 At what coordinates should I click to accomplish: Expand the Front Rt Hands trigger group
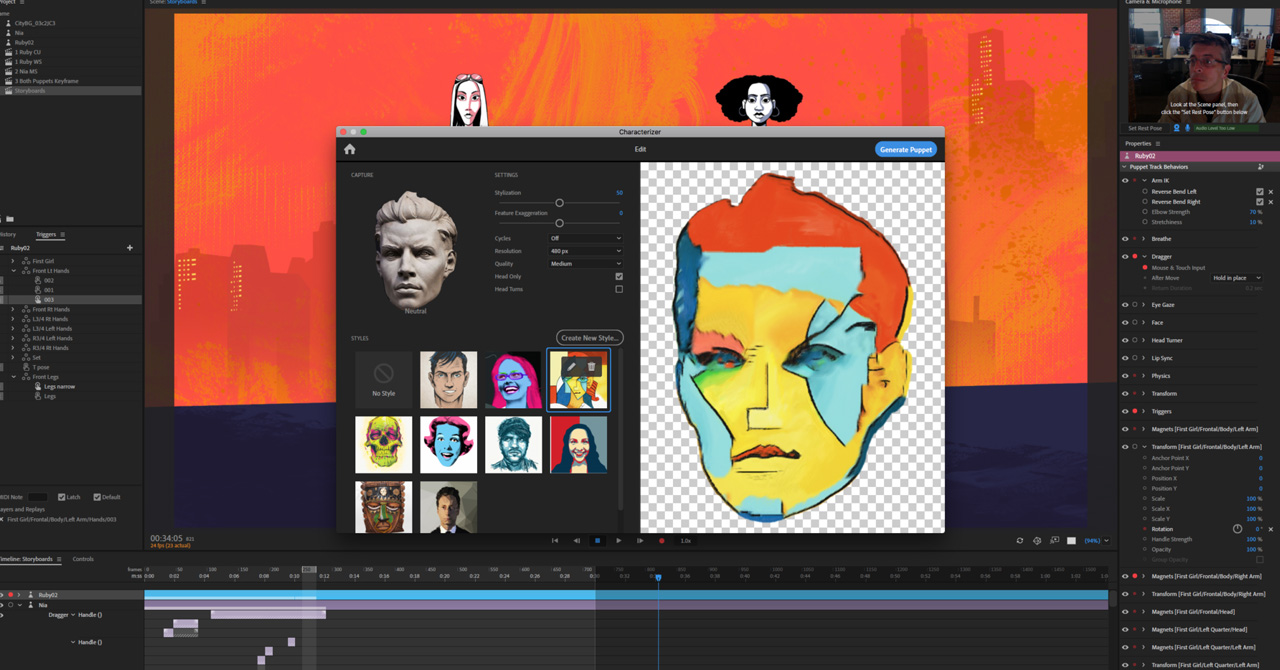tap(13, 310)
